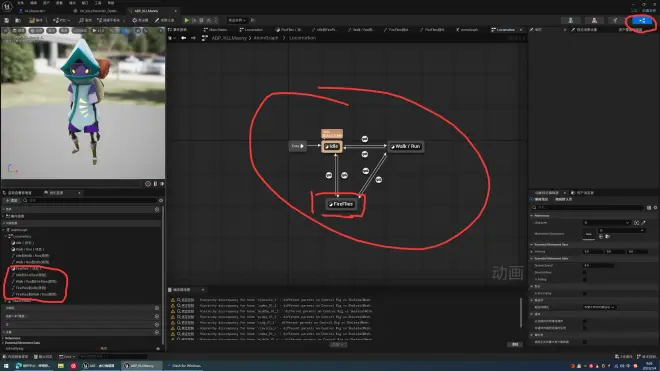Screen dimensions: 660x371
Task: Navigate forward in graph history
Action: pyautogui.click(x=193, y=38)
